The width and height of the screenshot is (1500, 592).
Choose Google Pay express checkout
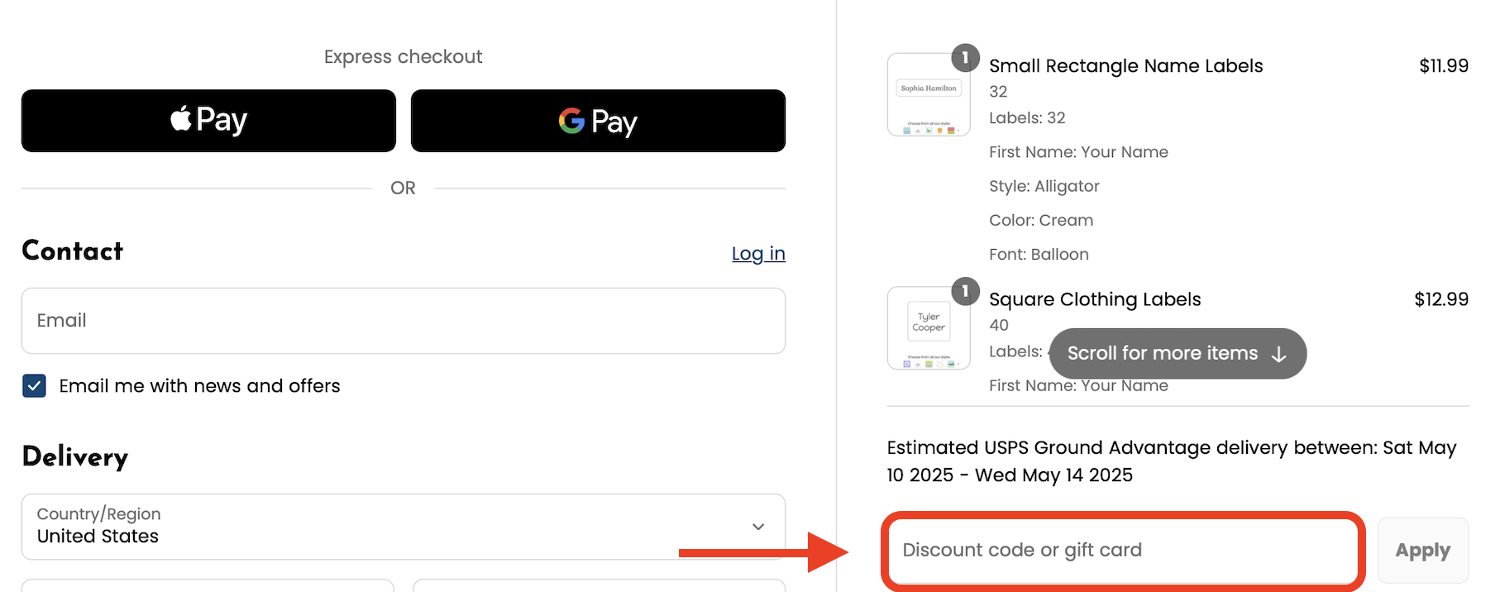point(598,121)
